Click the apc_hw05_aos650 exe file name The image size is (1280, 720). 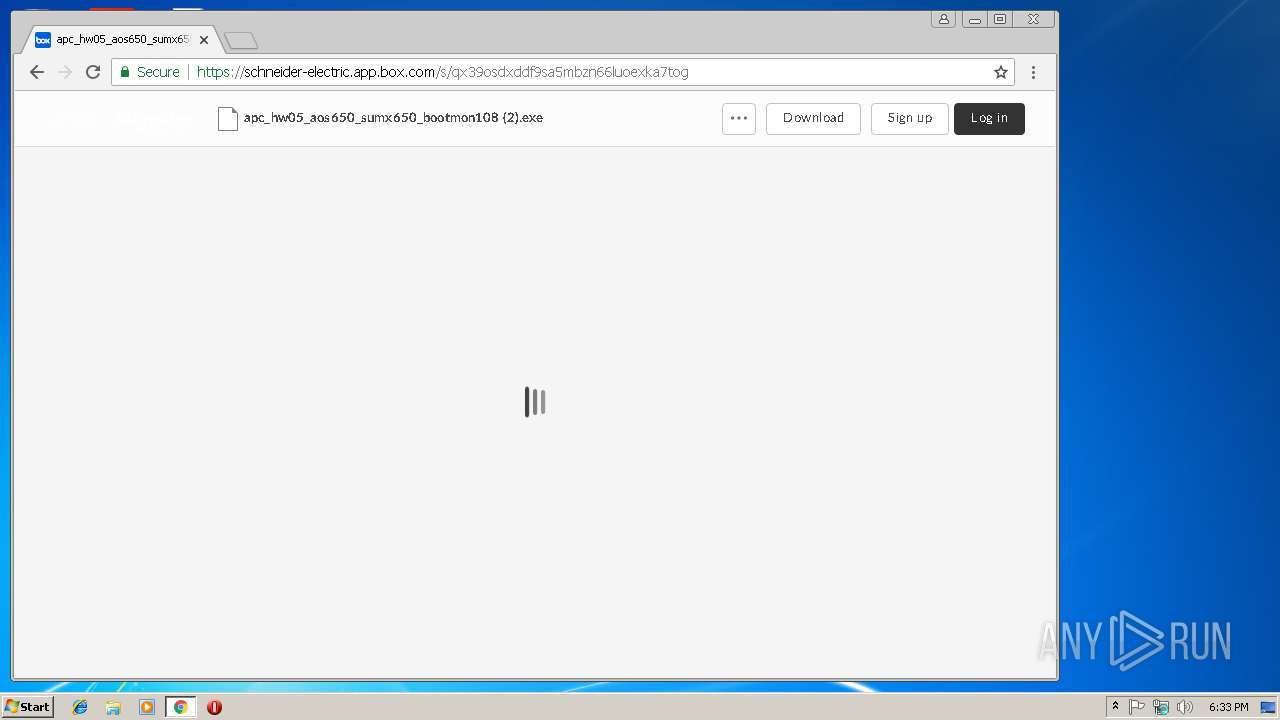(x=393, y=118)
